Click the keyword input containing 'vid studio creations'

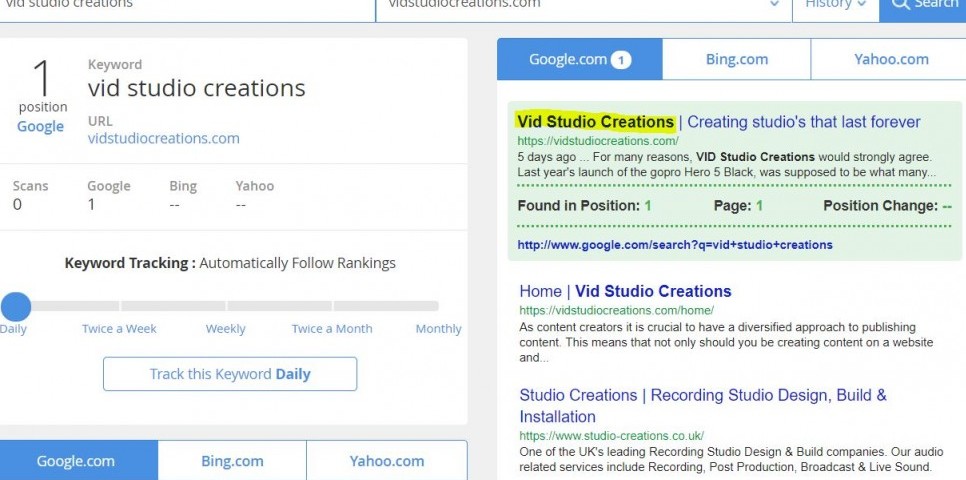(187, 9)
